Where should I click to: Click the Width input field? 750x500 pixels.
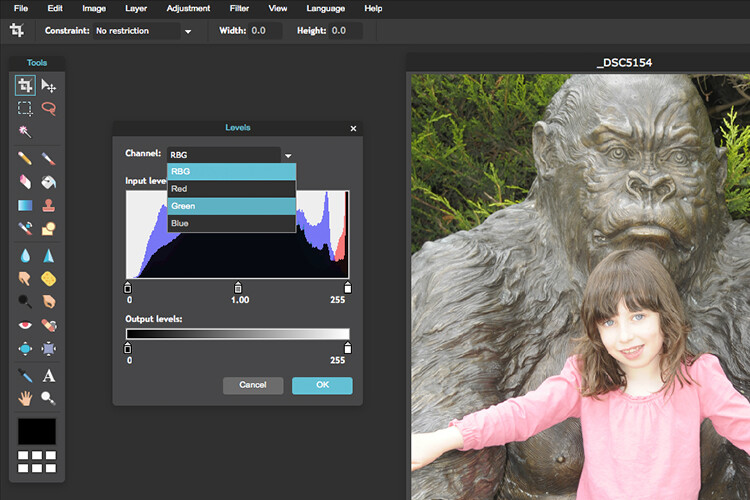(x=265, y=31)
